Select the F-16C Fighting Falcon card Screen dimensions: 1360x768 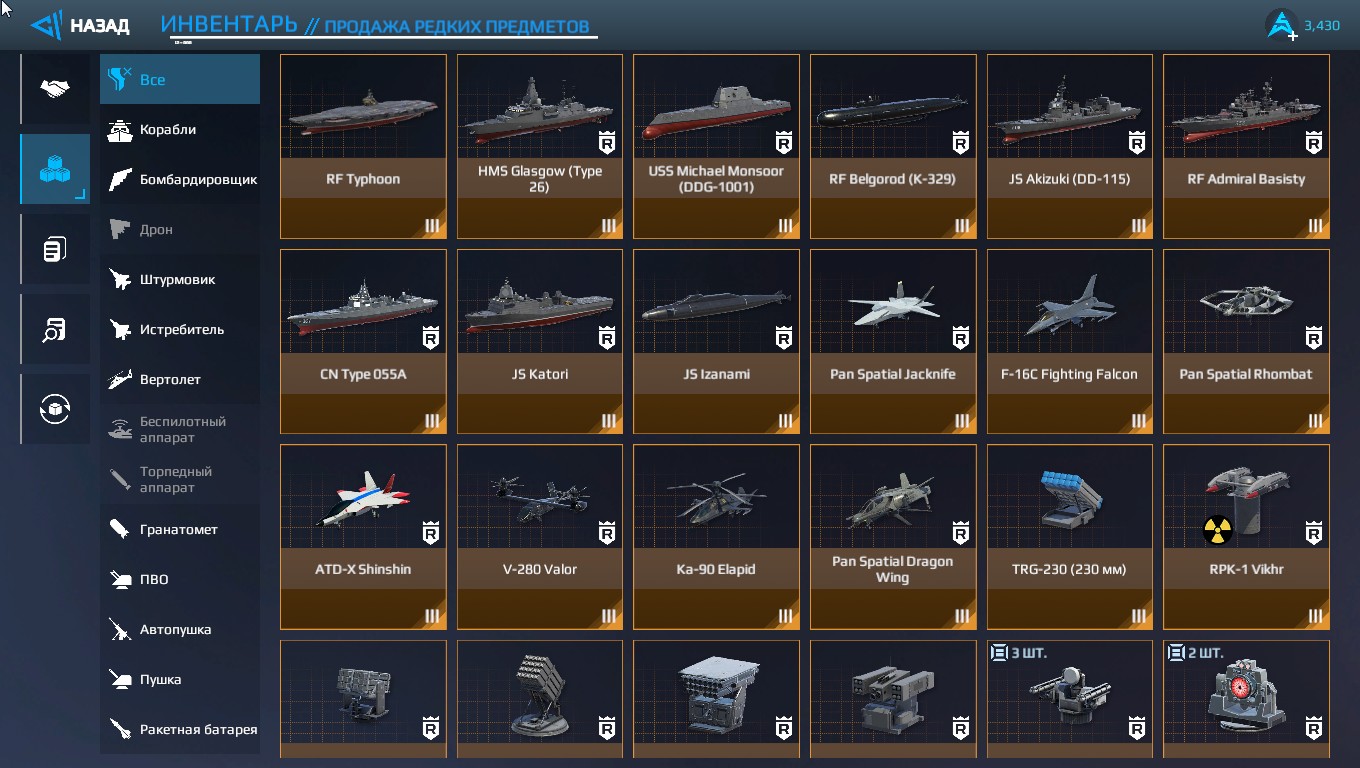[x=1070, y=341]
